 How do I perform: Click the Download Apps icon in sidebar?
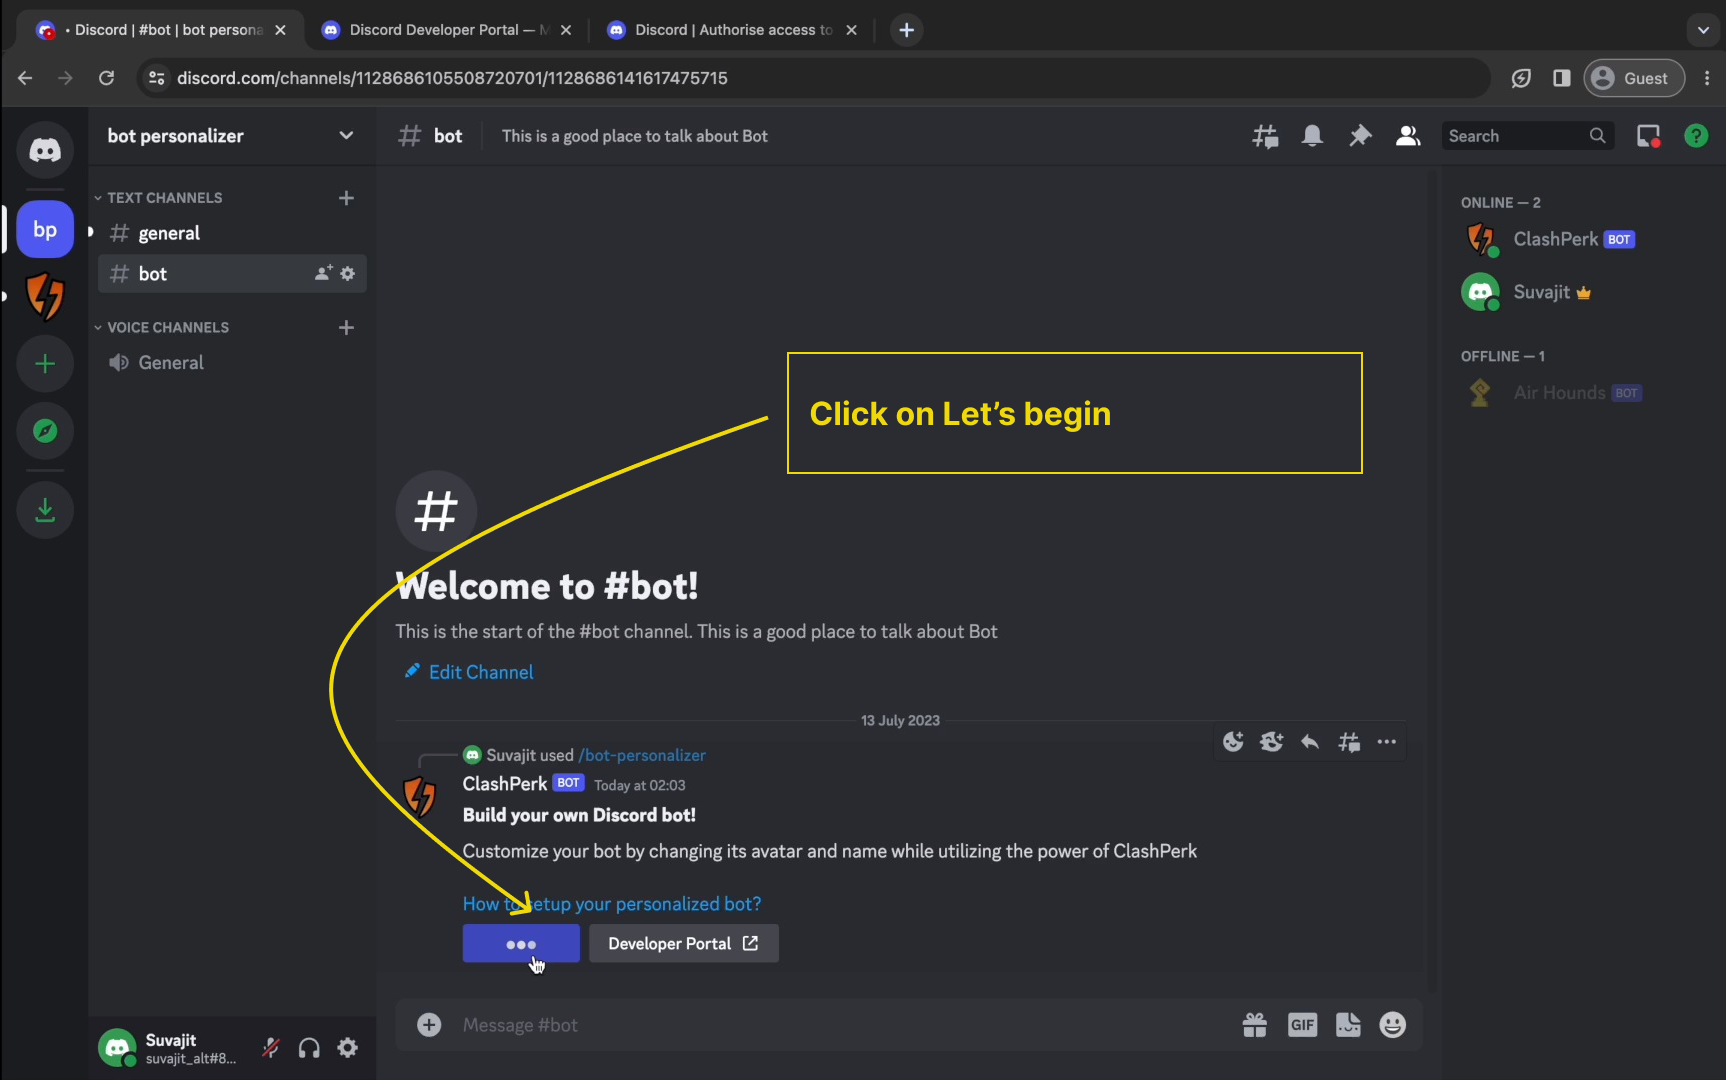(x=45, y=511)
